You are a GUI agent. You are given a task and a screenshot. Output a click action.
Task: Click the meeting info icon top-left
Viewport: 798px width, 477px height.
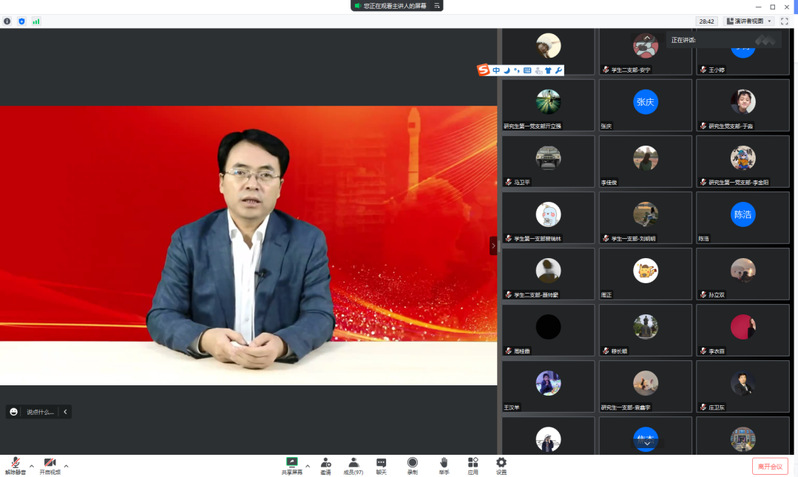[x=7, y=21]
